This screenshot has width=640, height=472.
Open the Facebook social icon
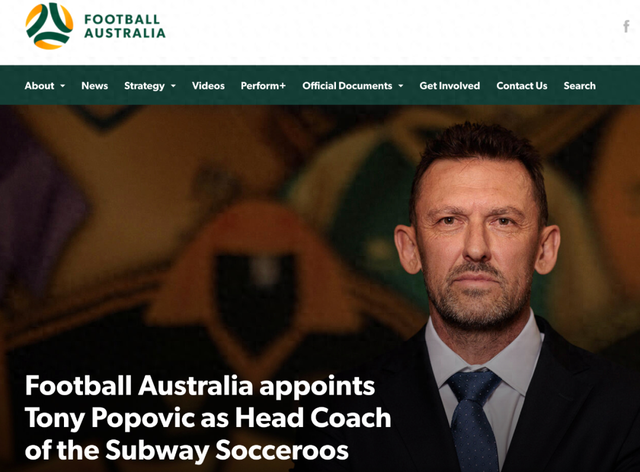pos(626,27)
